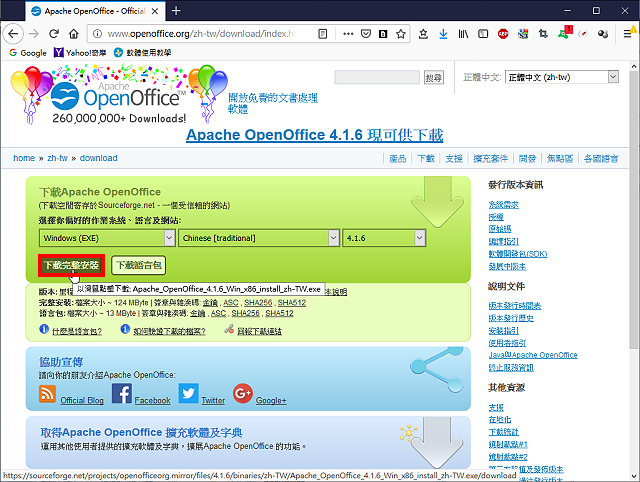Open ASC signature link for full installation
The width and height of the screenshot is (640, 482).
(x=231, y=303)
